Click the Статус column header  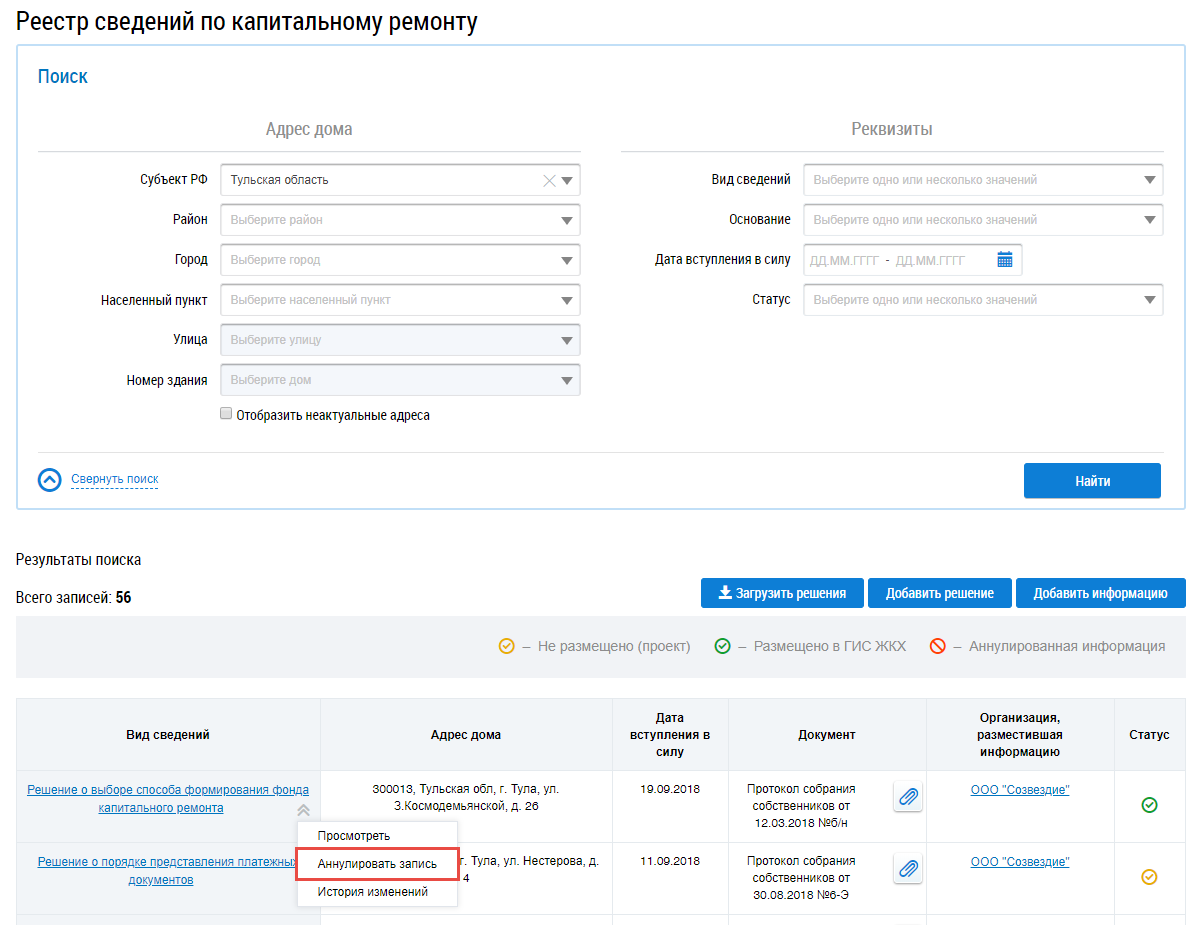(1149, 735)
